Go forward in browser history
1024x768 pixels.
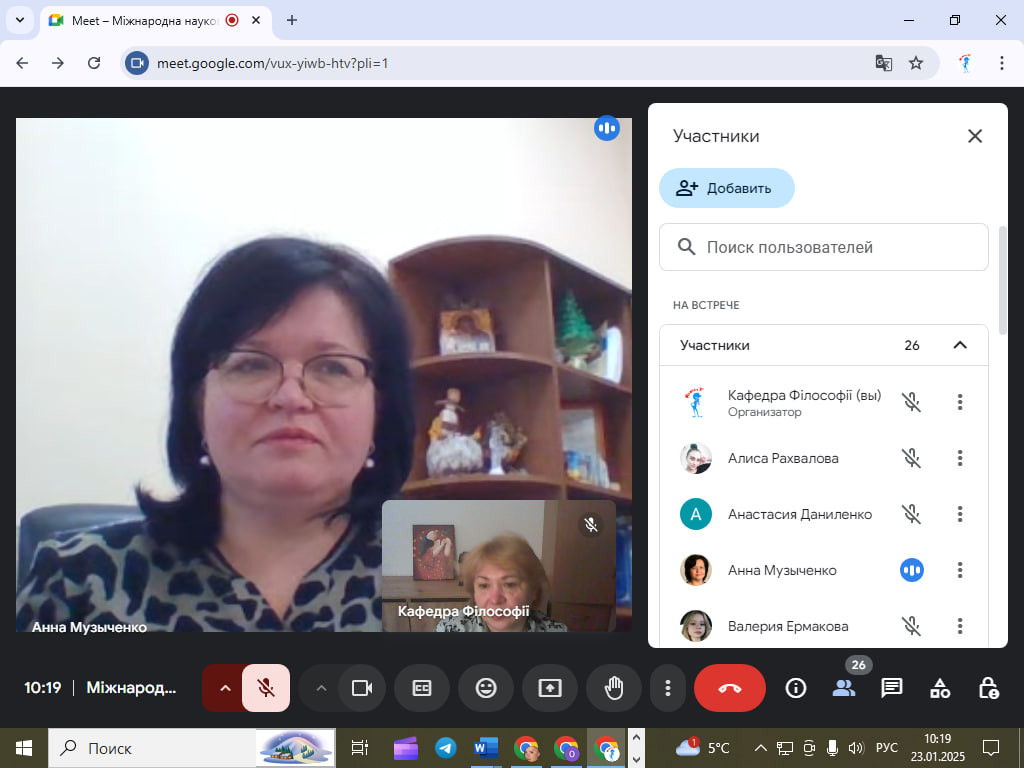click(x=58, y=63)
